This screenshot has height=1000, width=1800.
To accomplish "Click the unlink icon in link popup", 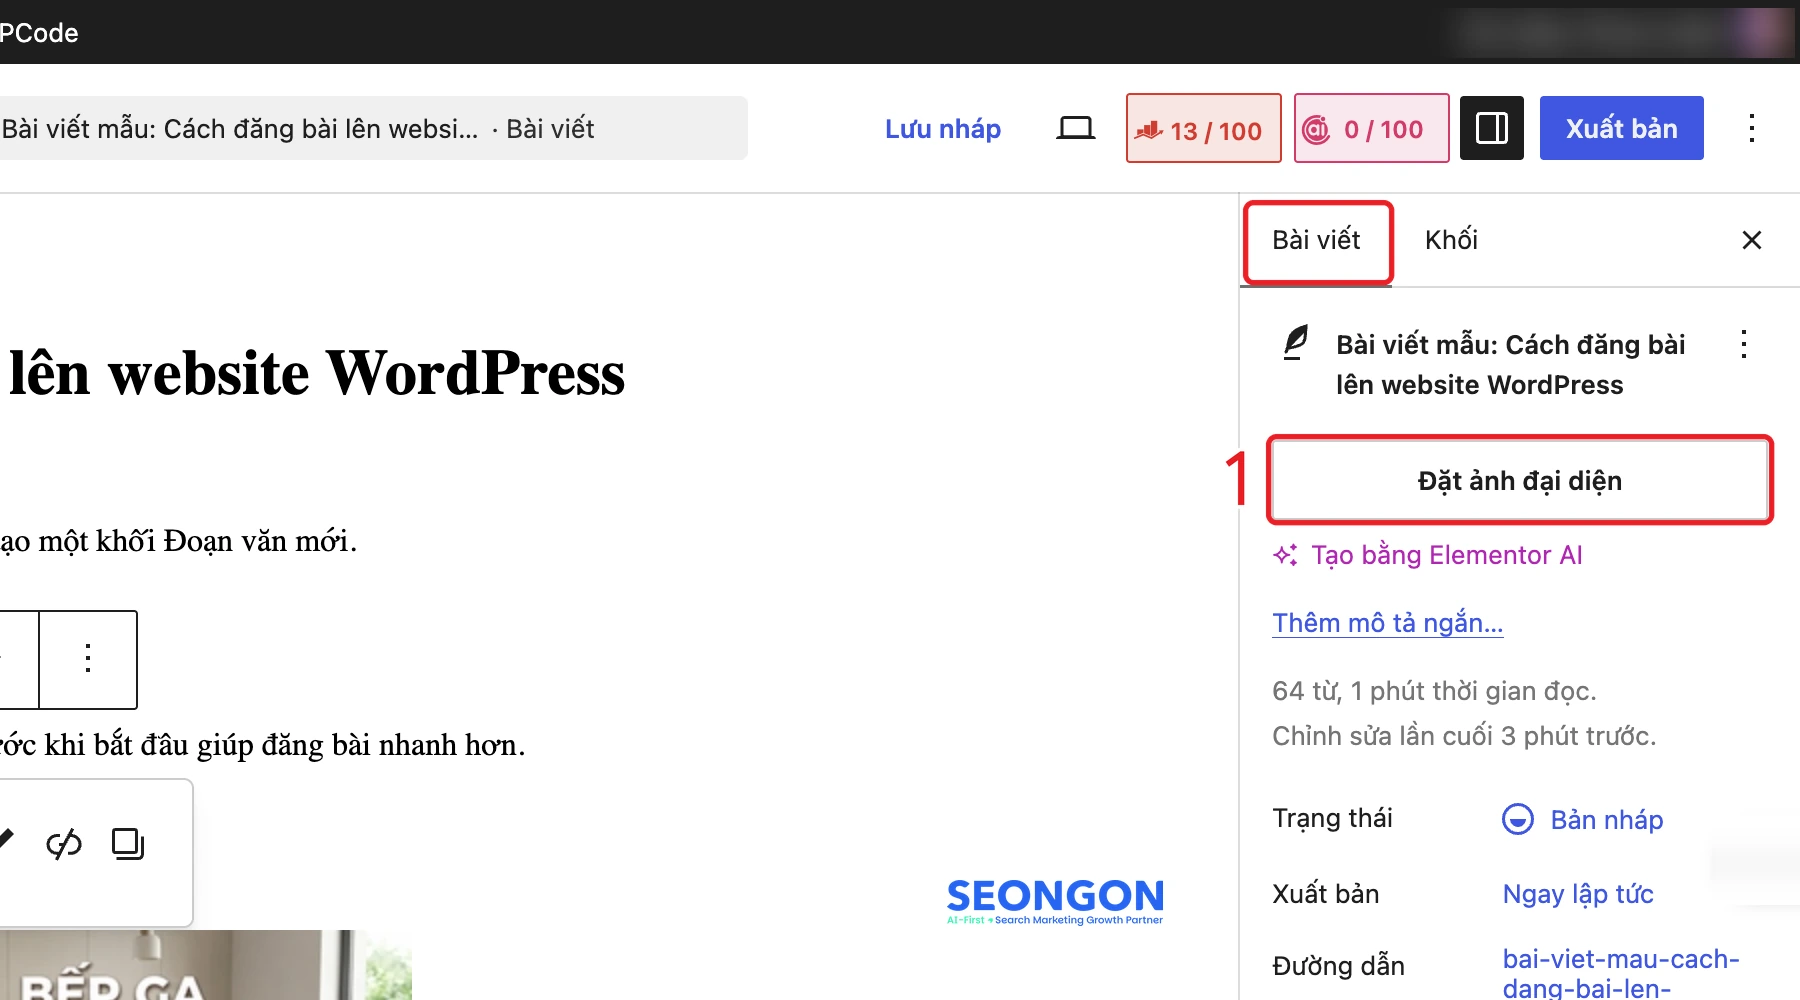I will (64, 844).
